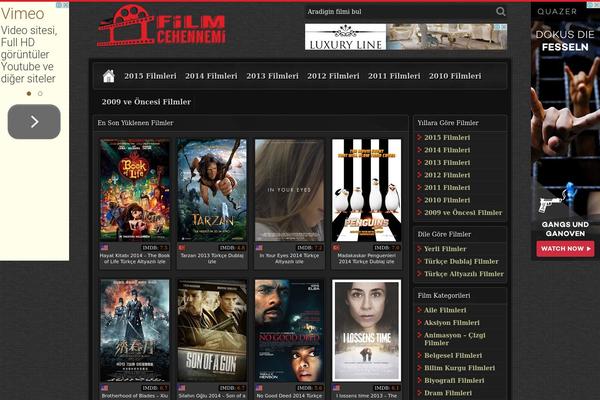Open the Brotherhood of Blades poster
The width and height of the screenshot is (600, 400).
[x=135, y=330]
